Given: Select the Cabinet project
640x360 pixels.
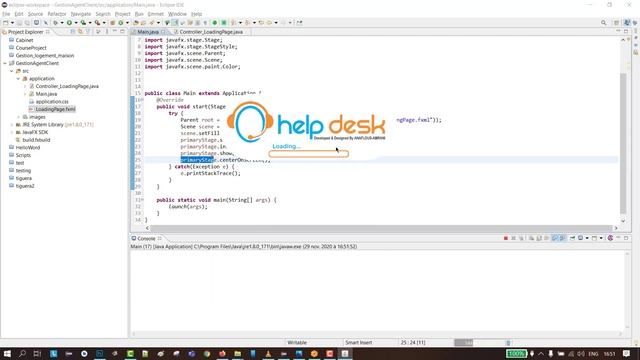Looking at the screenshot, I should coord(24,40).
